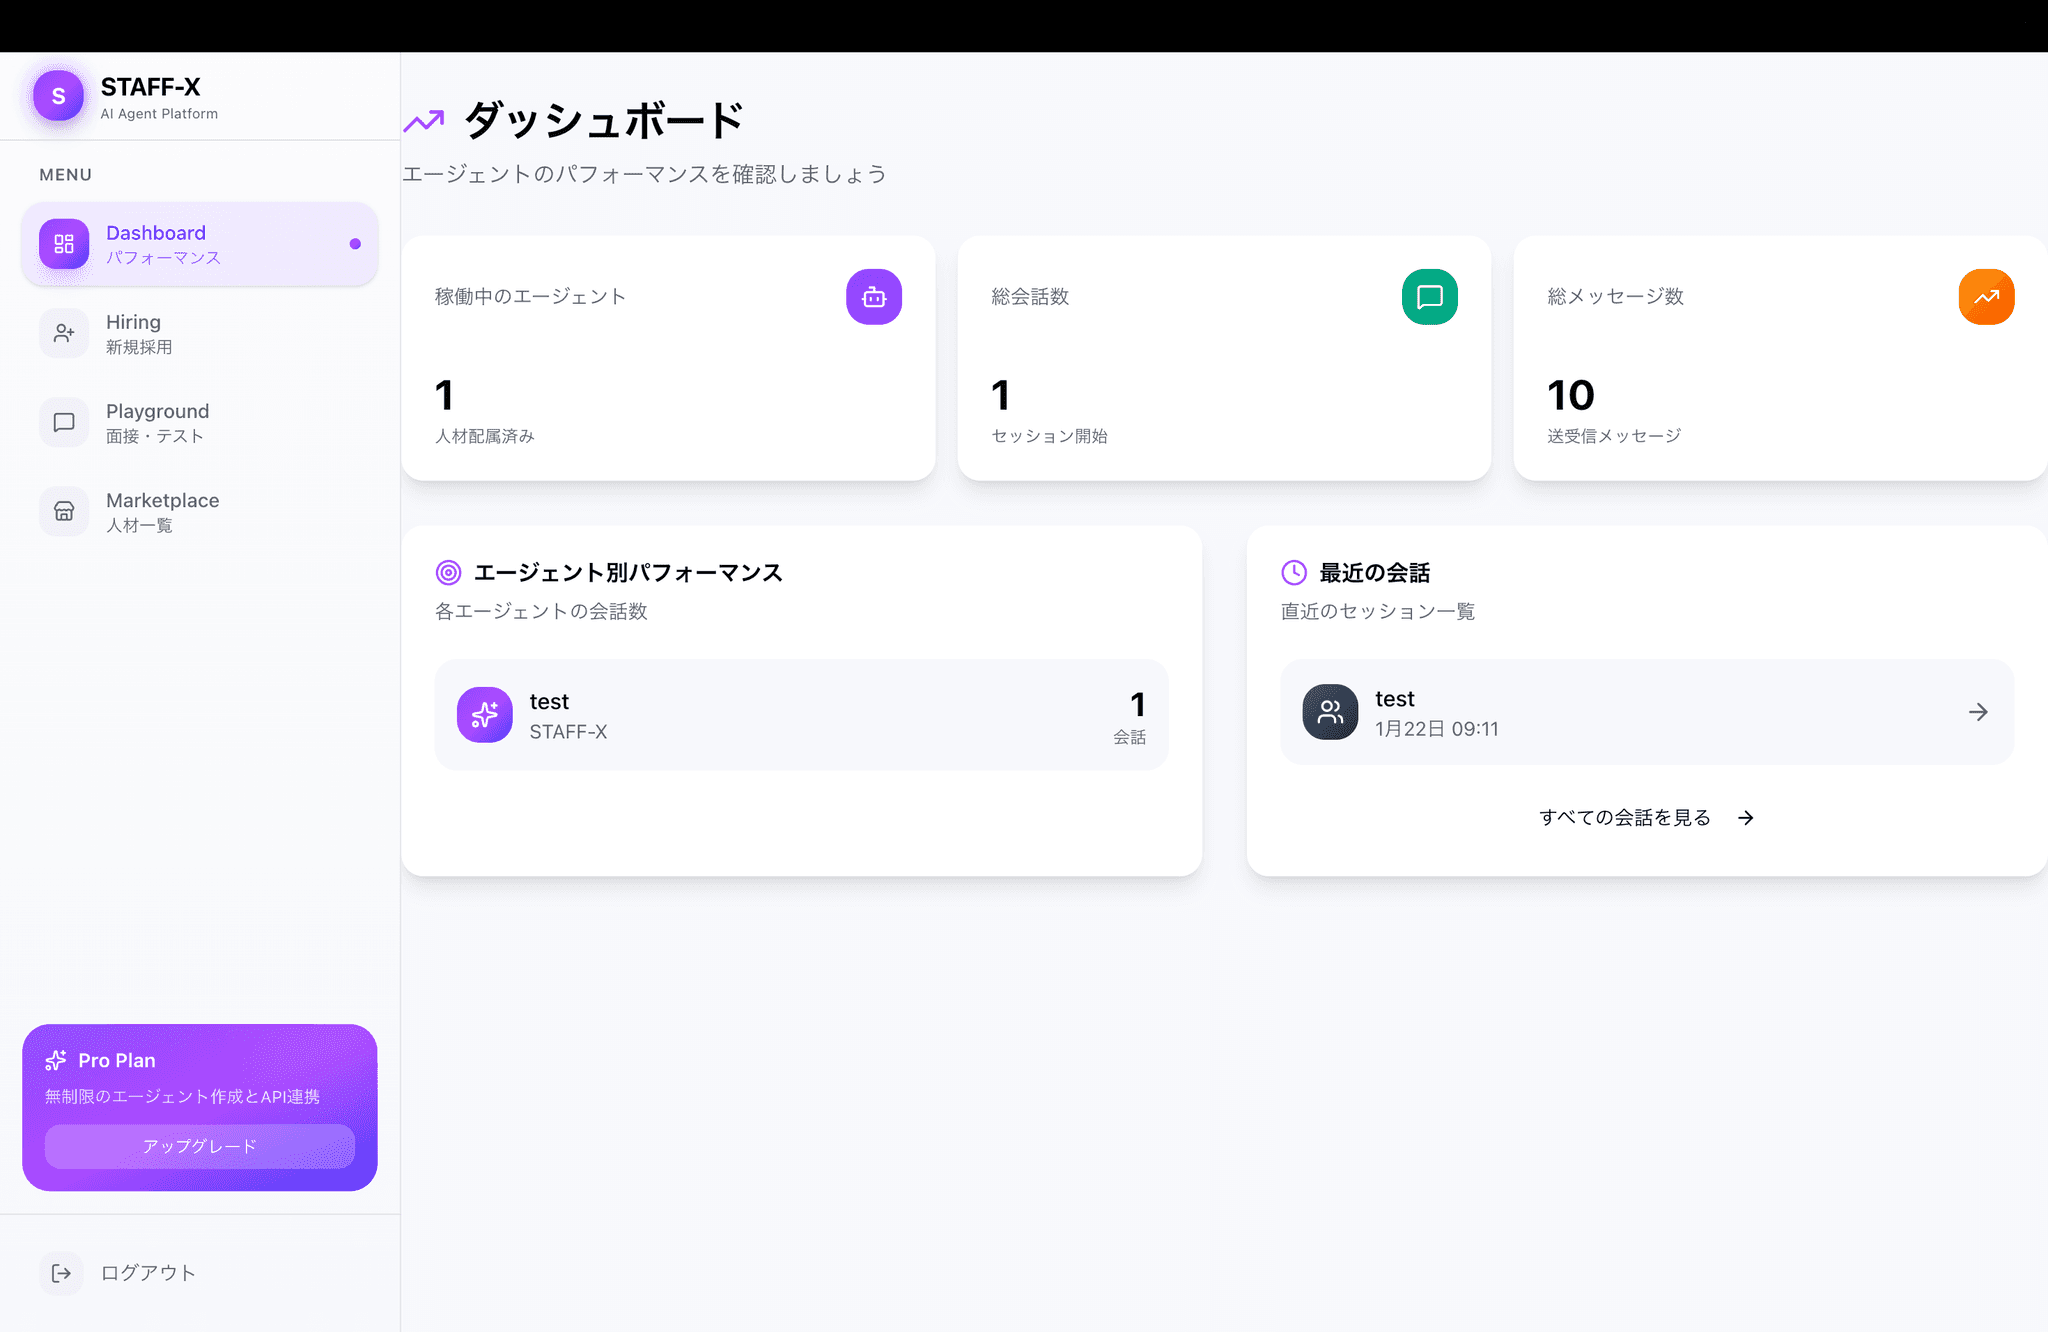2048x1332 pixels.
Task: Open the Dashboard menu item
Action: point(200,244)
